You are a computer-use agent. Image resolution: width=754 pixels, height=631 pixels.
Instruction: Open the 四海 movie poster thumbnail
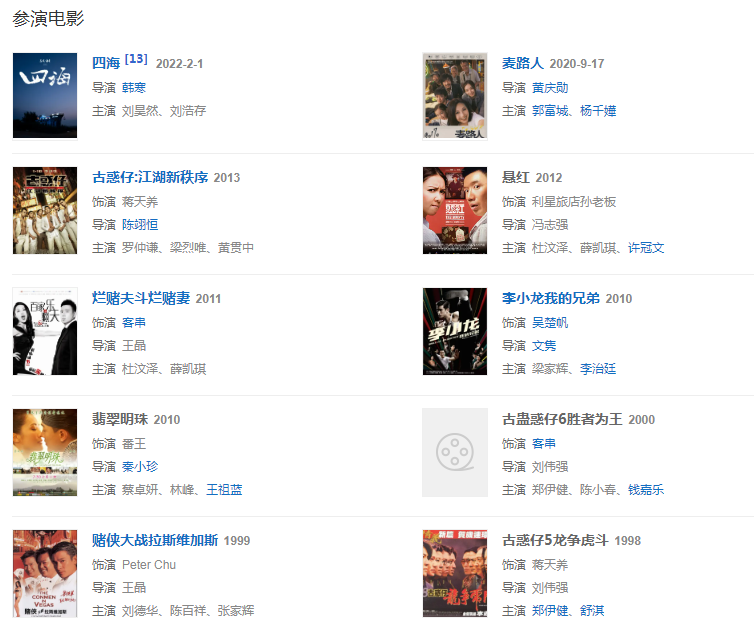click(x=45, y=96)
